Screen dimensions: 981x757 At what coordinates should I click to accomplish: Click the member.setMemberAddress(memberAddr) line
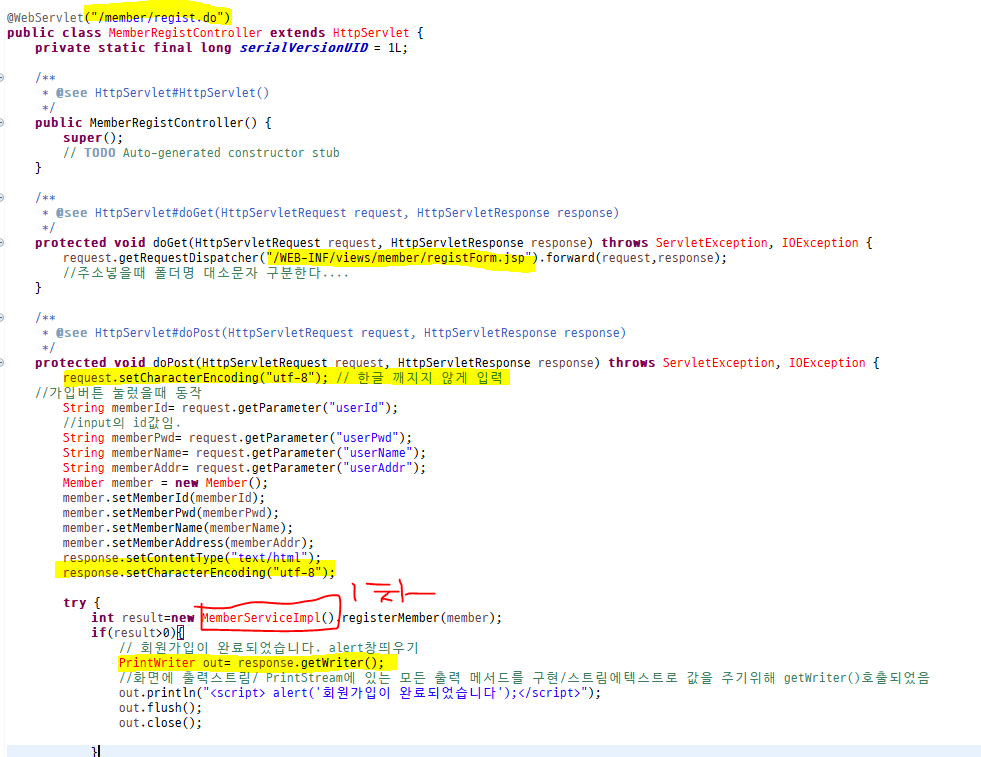click(x=188, y=543)
